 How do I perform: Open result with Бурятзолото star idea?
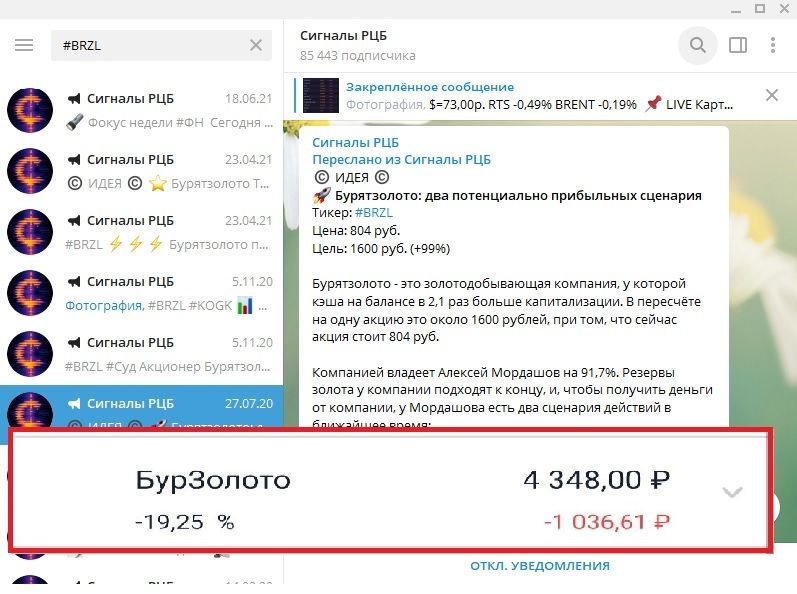pyautogui.click(x=141, y=171)
